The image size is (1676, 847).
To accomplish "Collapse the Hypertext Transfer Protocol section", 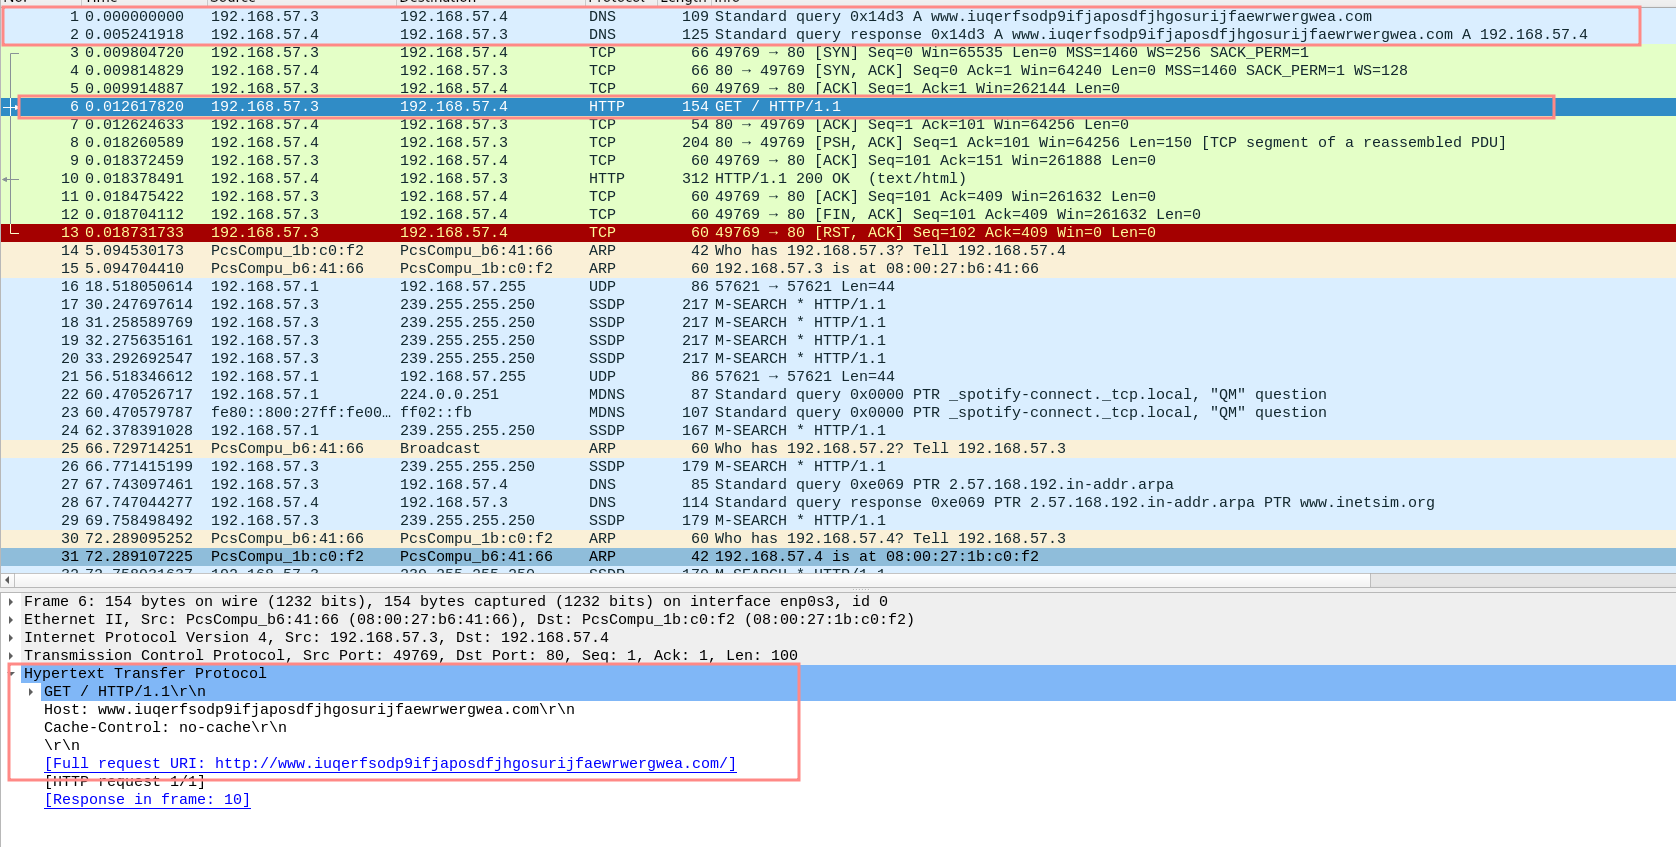I will 11,674.
